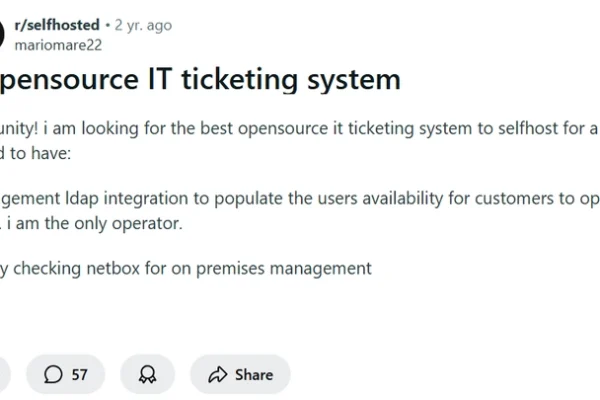Screen dimensions: 600x400
Task: Click the curved share arrow icon
Action: click(217, 374)
